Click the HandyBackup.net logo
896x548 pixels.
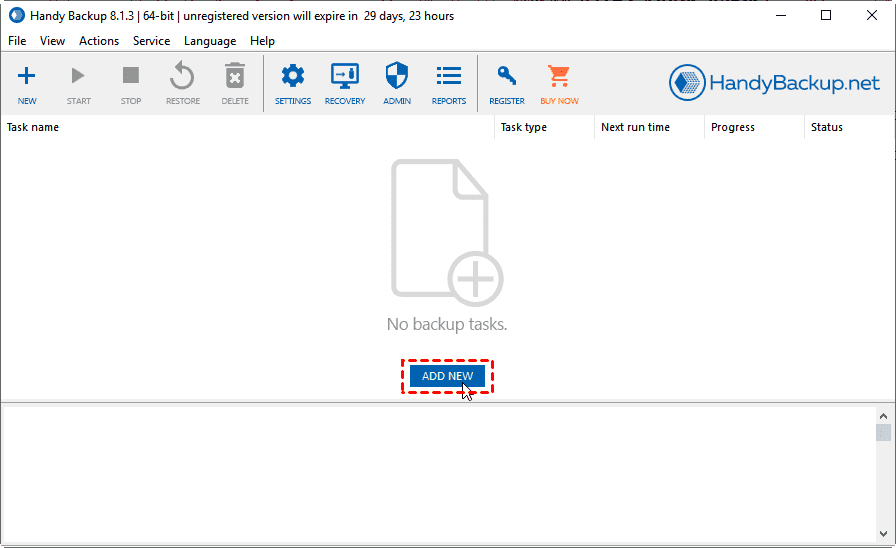click(774, 83)
